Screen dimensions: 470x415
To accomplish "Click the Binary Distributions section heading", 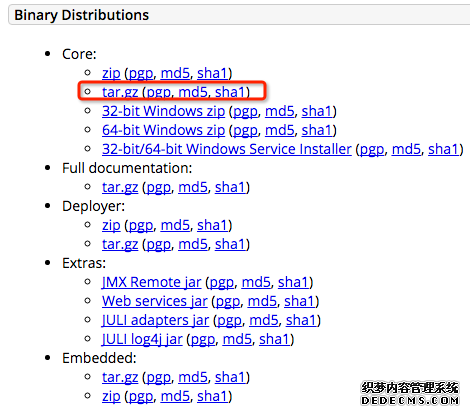I will click(82, 15).
